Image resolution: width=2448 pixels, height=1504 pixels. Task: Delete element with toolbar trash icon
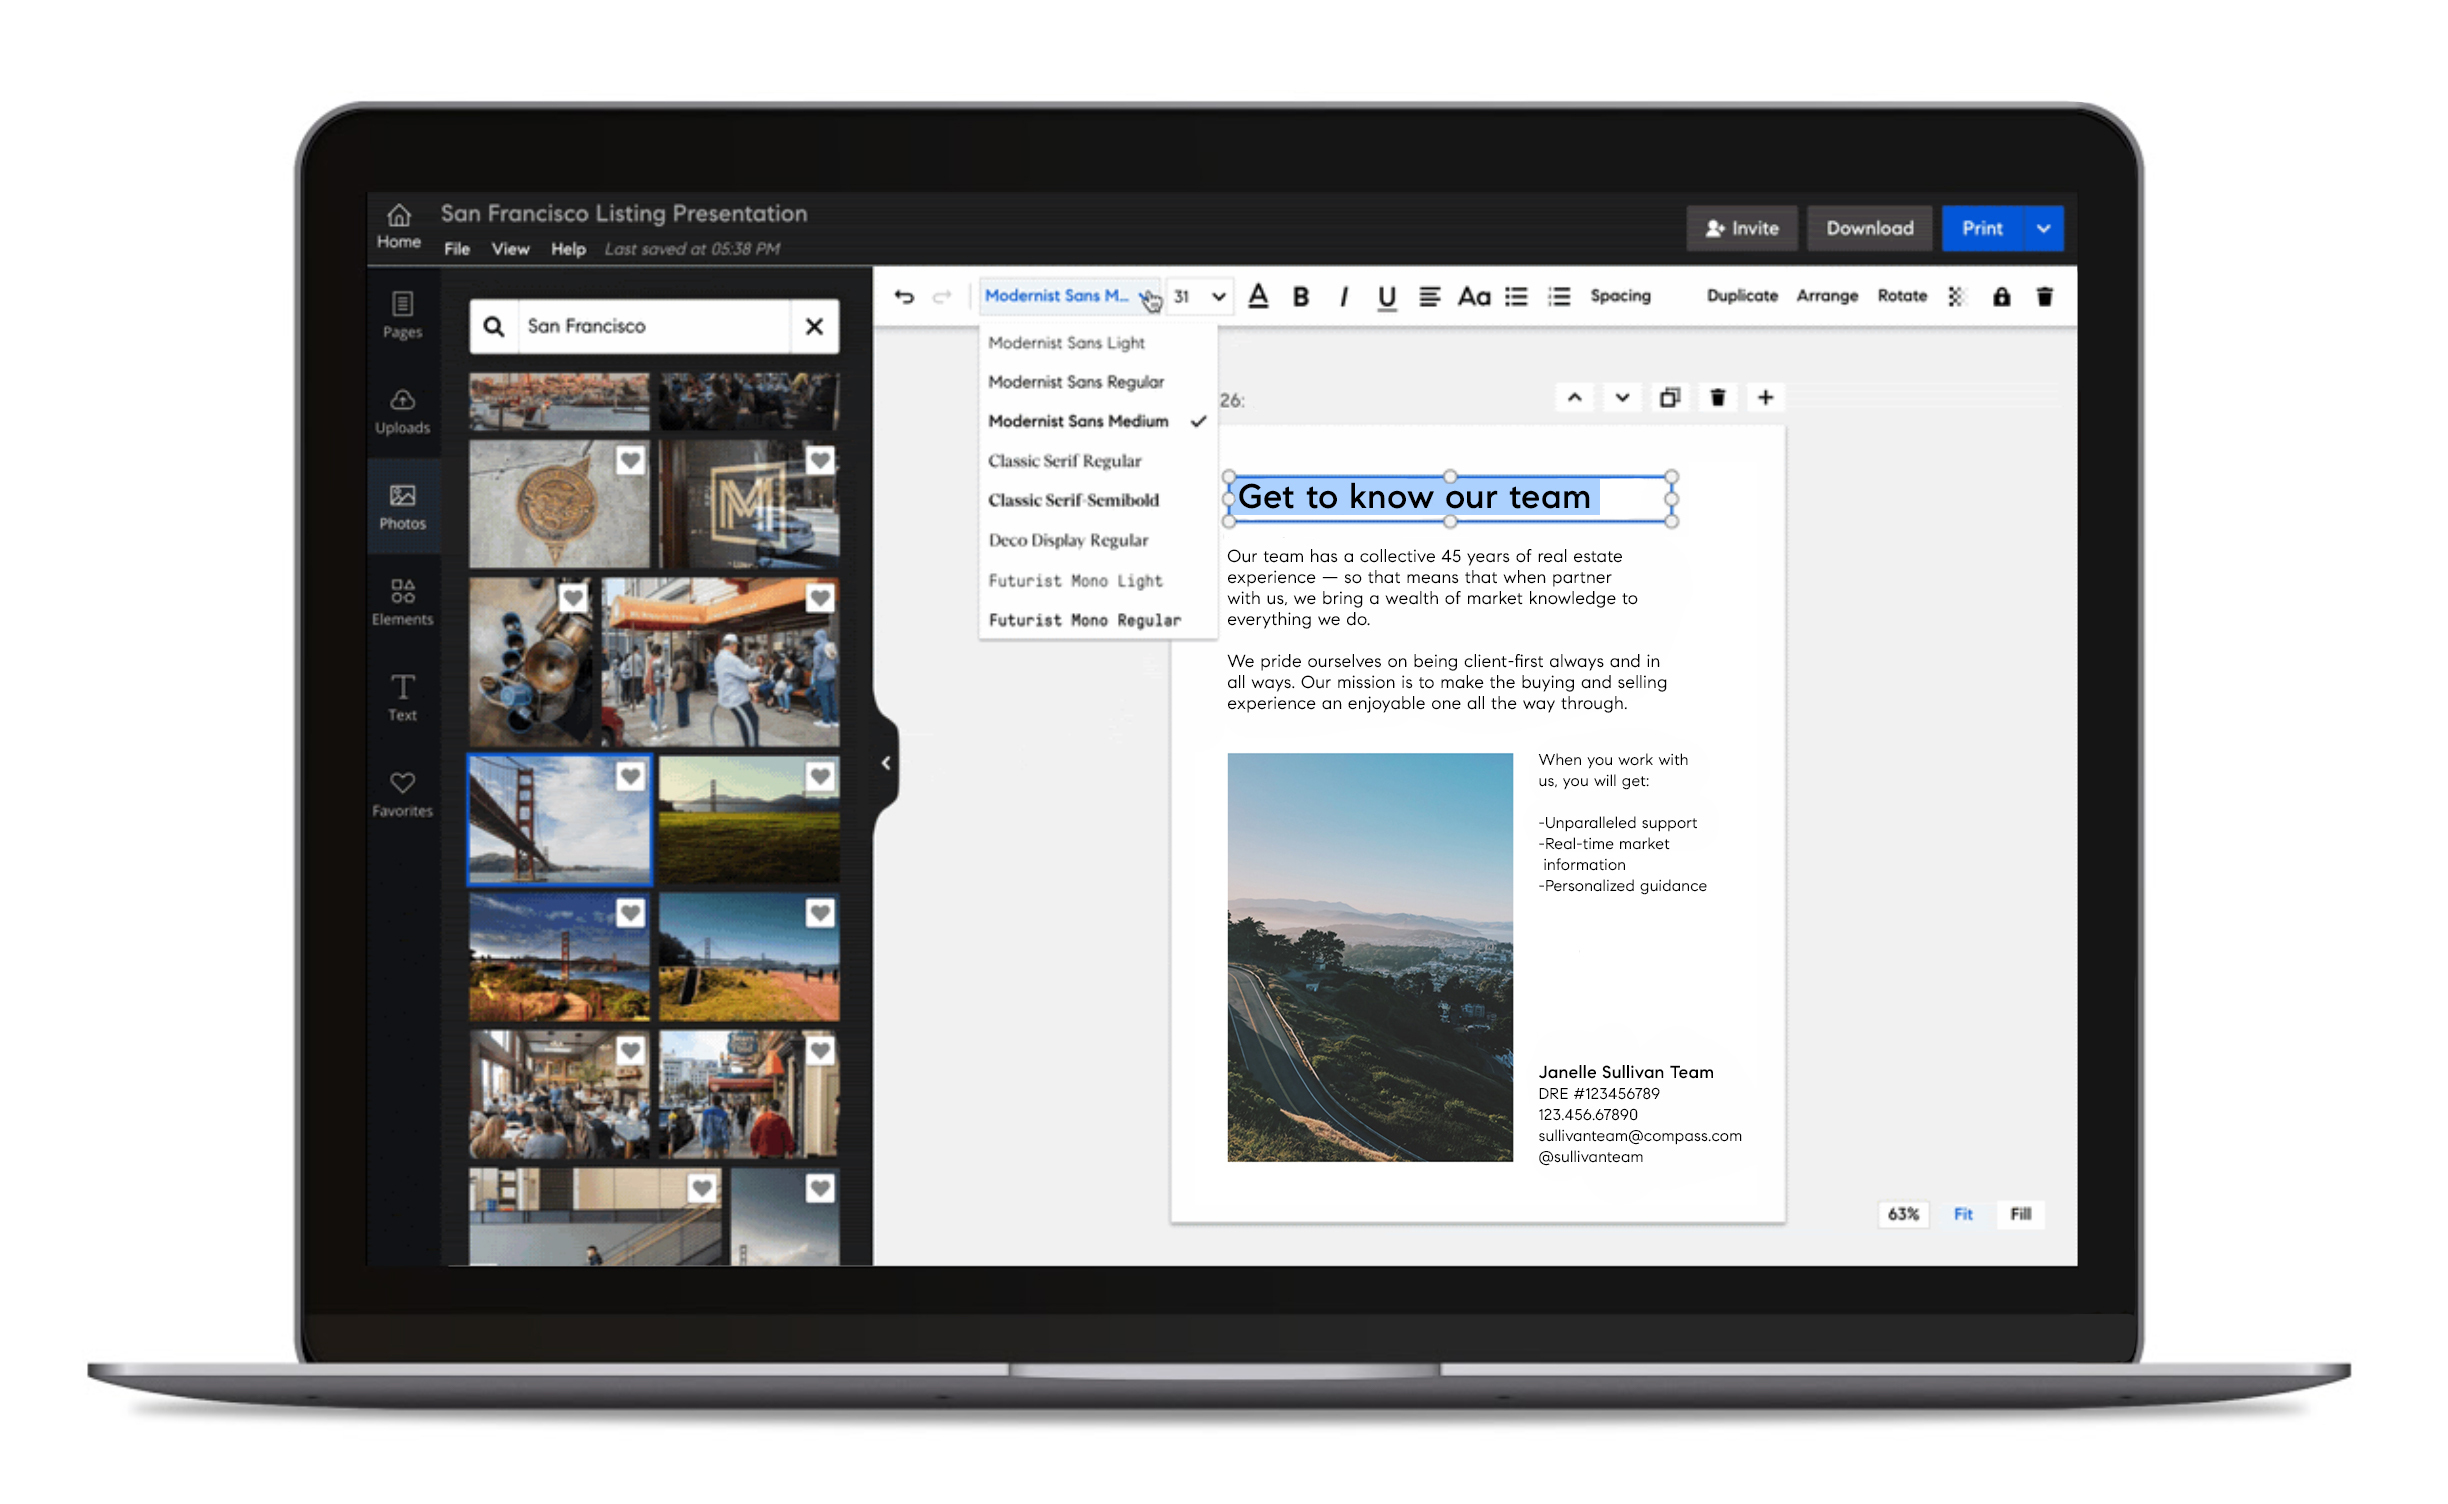pos(2044,296)
